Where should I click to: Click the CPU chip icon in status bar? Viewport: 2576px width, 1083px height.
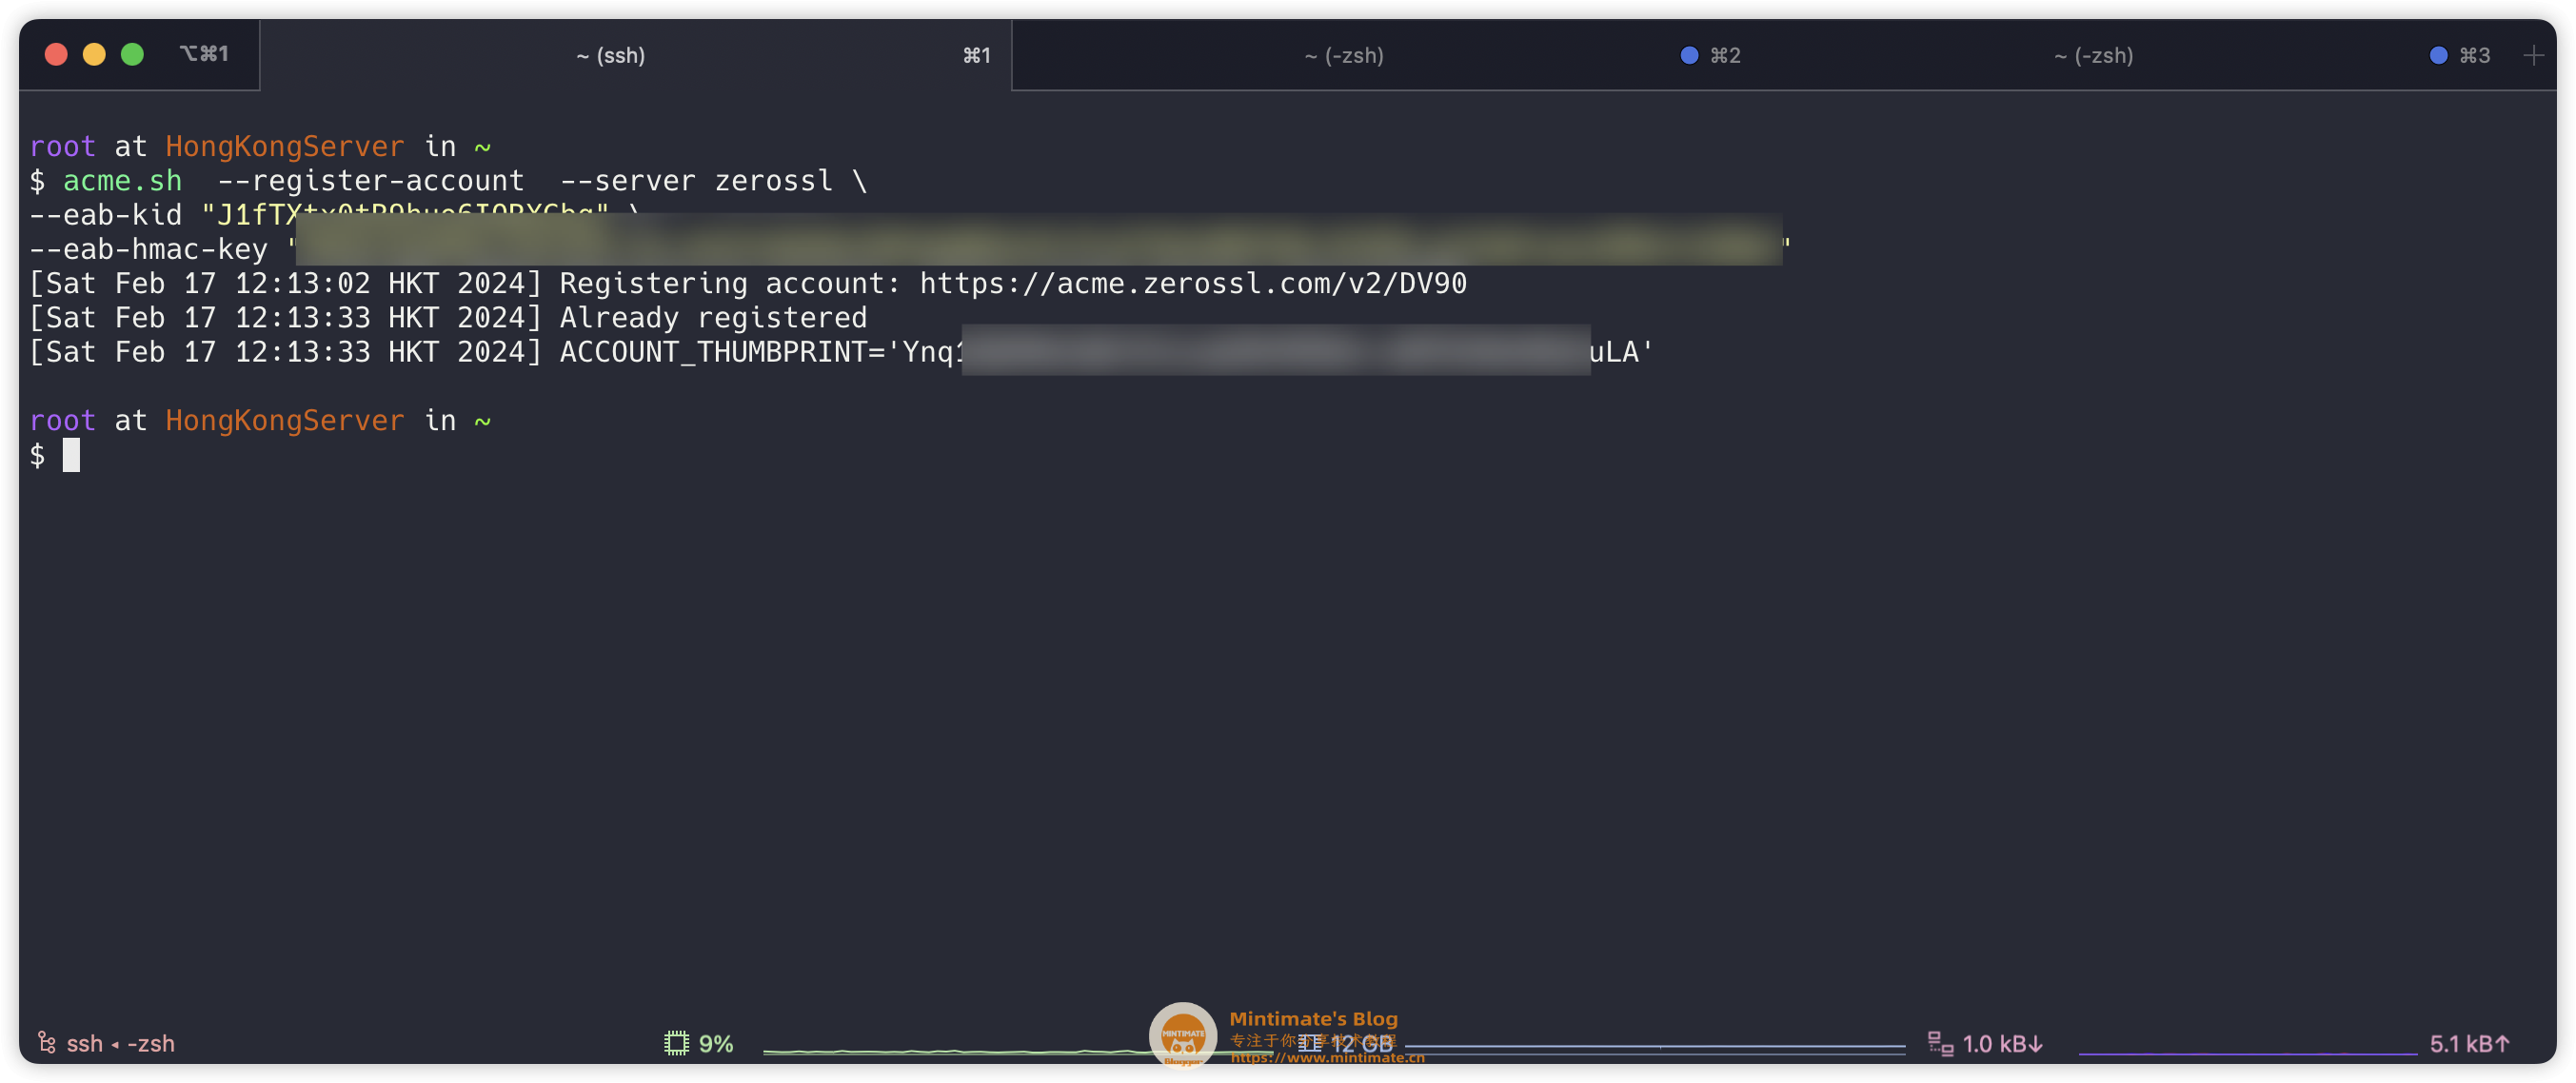(x=677, y=1043)
